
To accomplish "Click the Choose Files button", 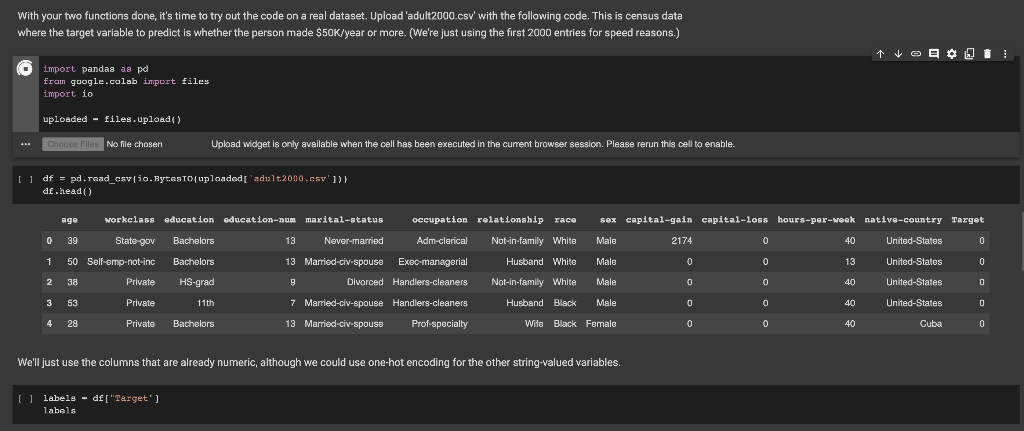I will pos(72,144).
